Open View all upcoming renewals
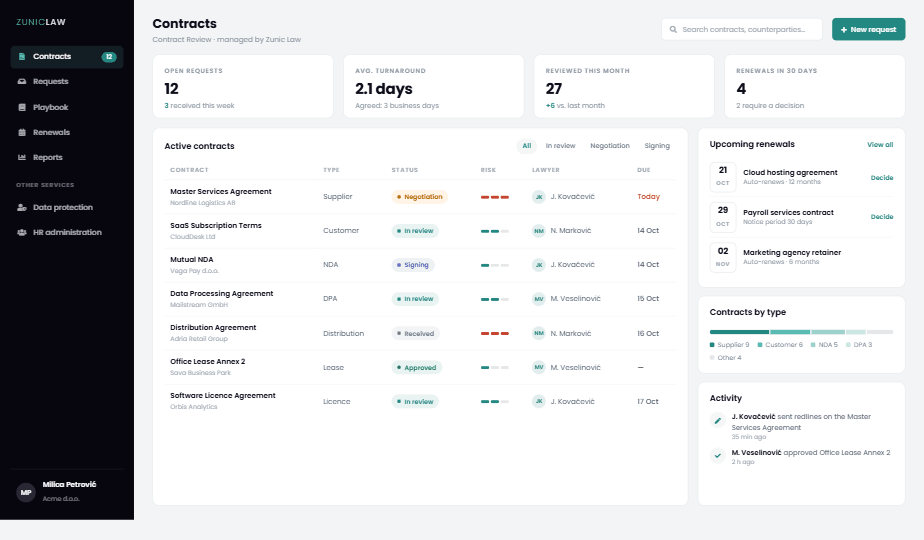This screenshot has width=924, height=540. [x=880, y=144]
